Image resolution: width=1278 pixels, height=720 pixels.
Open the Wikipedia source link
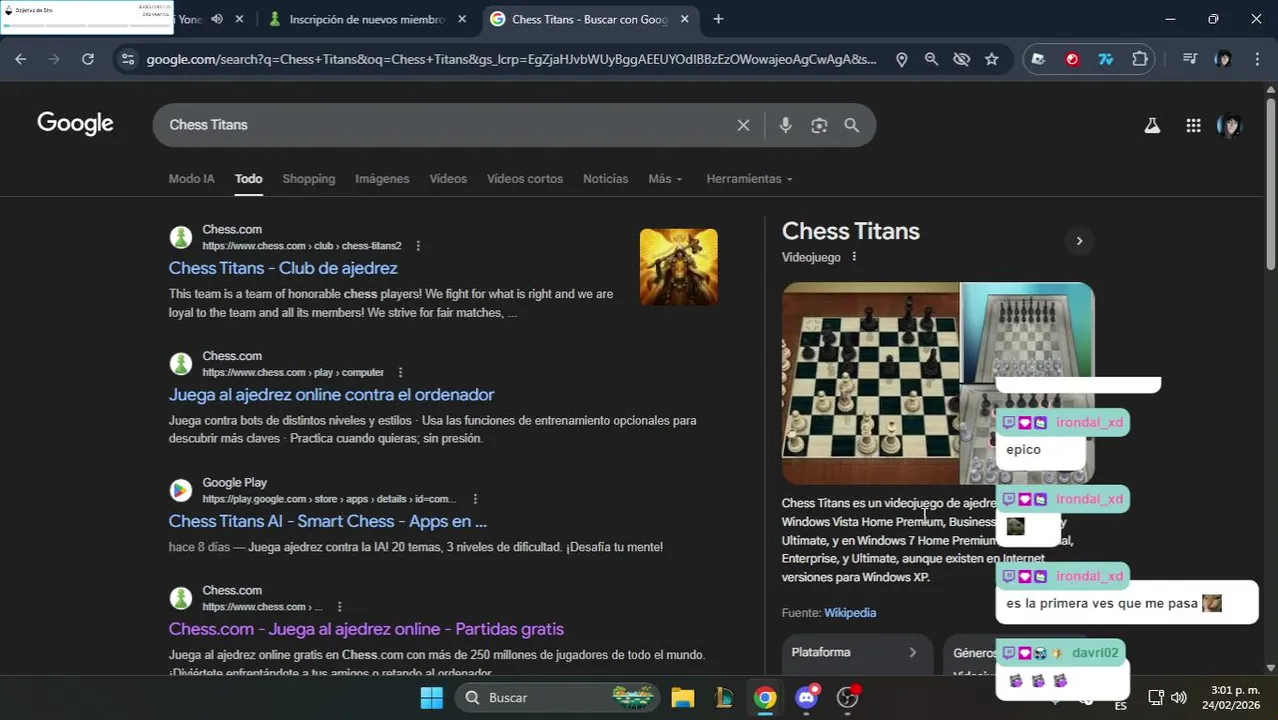click(849, 613)
